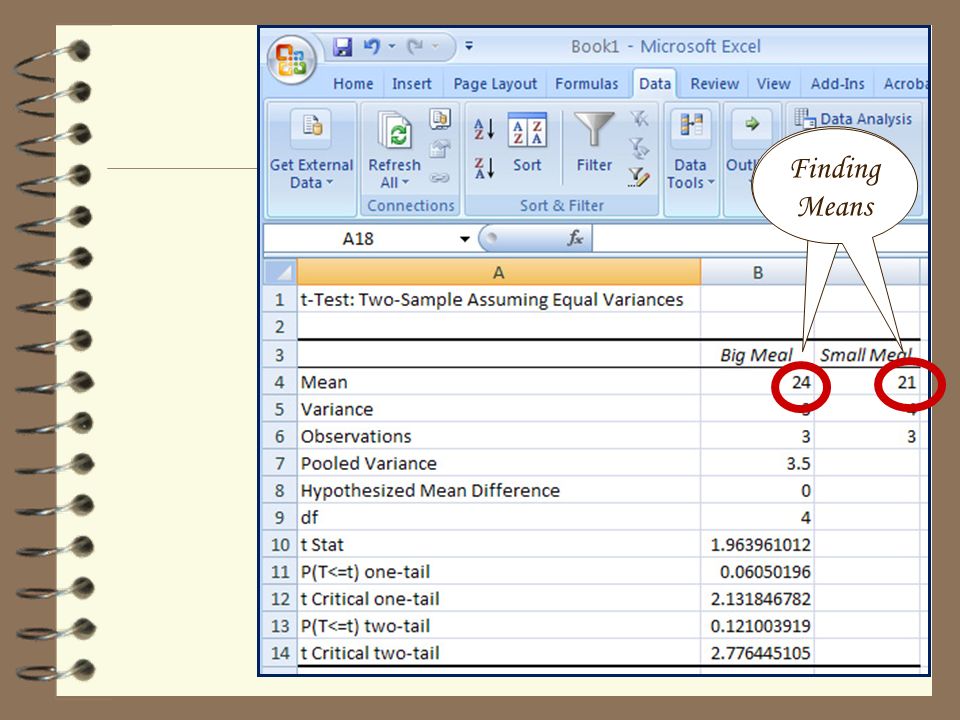Viewport: 960px width, 720px height.
Task: Open the Insert ribbon tab
Action: [x=411, y=84]
